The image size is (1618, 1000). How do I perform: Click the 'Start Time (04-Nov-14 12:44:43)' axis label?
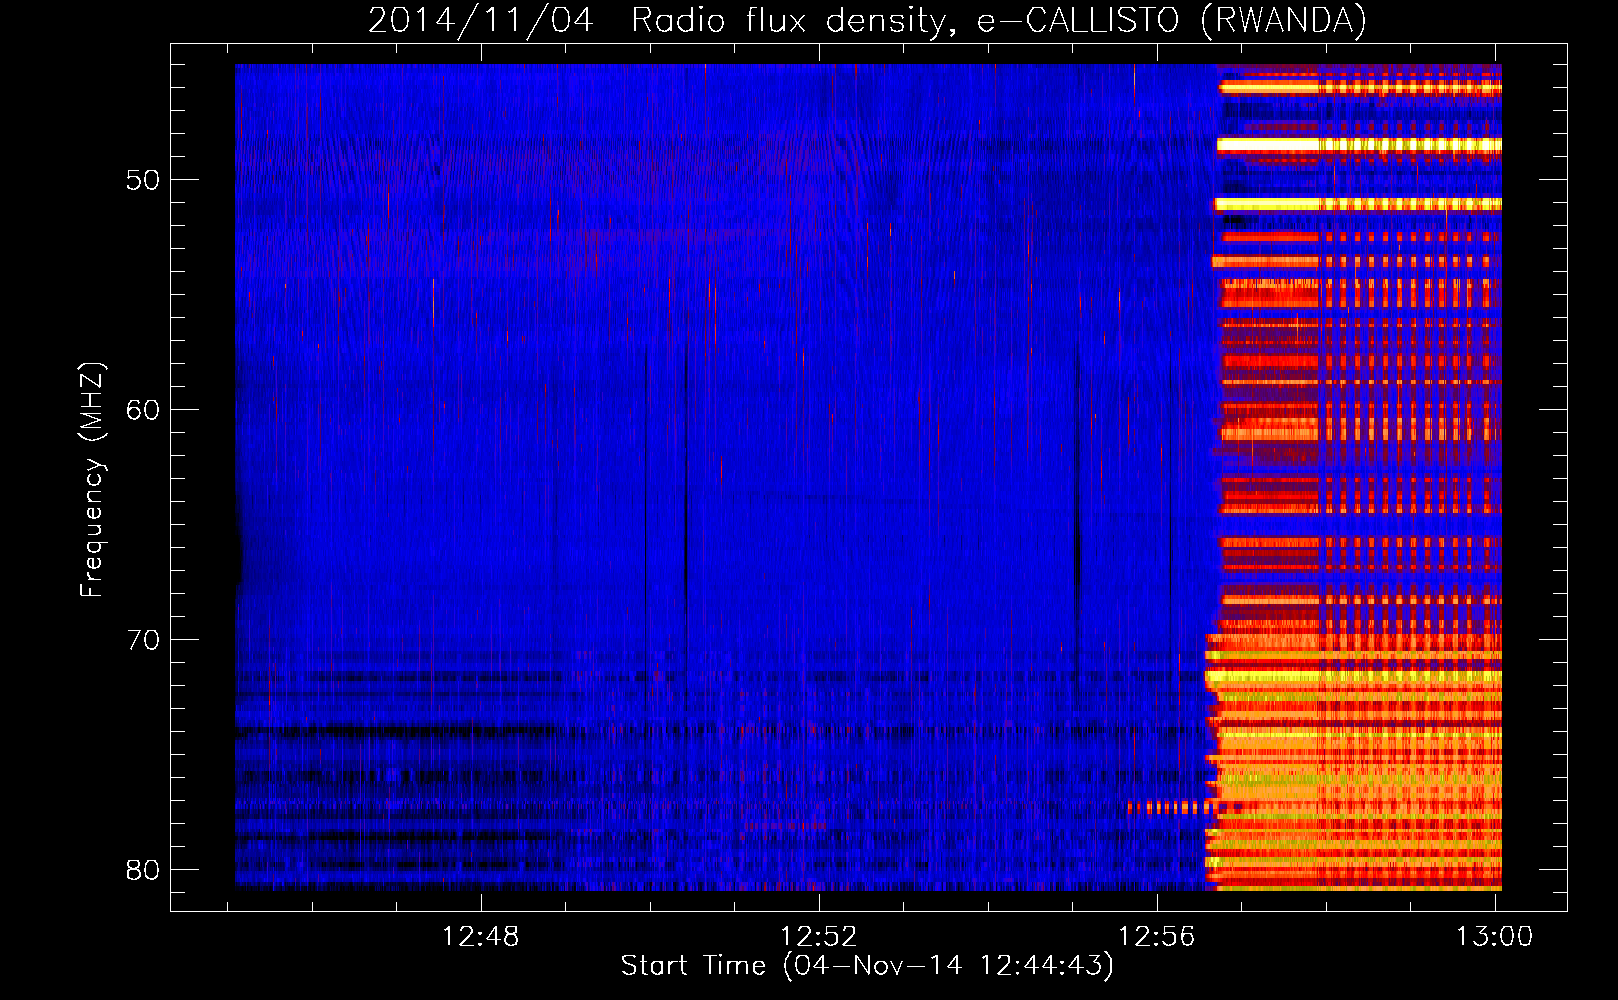coord(867,966)
